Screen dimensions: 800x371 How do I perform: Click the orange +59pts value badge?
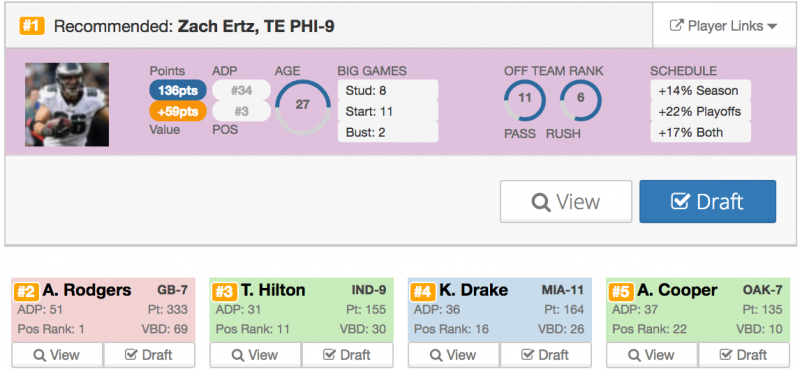tap(178, 111)
